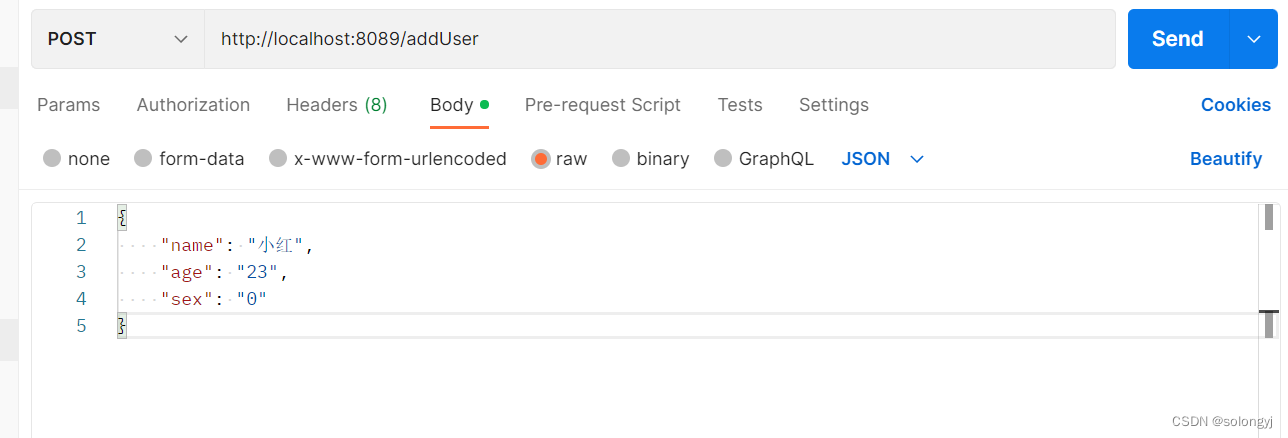Expand the JSON format dropdown
Viewport: 1288px width, 438px height.
[x=882, y=159]
